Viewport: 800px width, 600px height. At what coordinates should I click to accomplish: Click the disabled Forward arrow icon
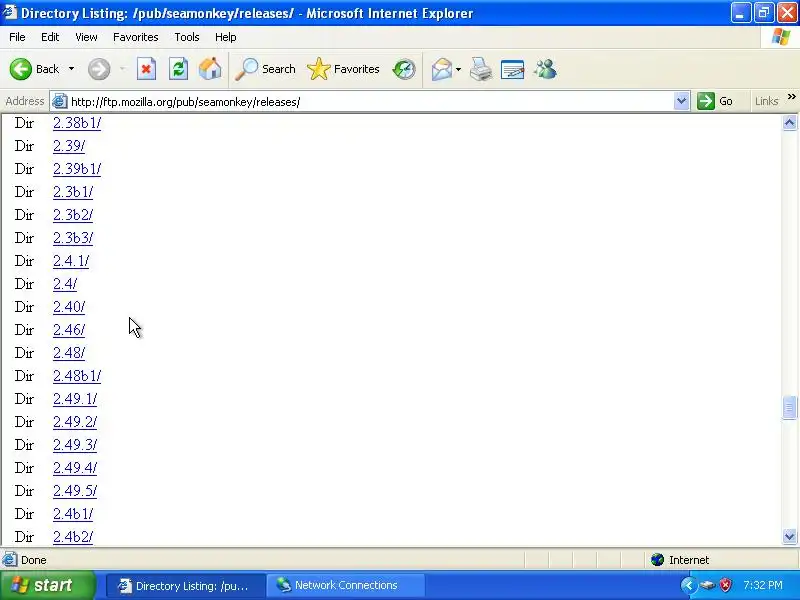(x=99, y=69)
